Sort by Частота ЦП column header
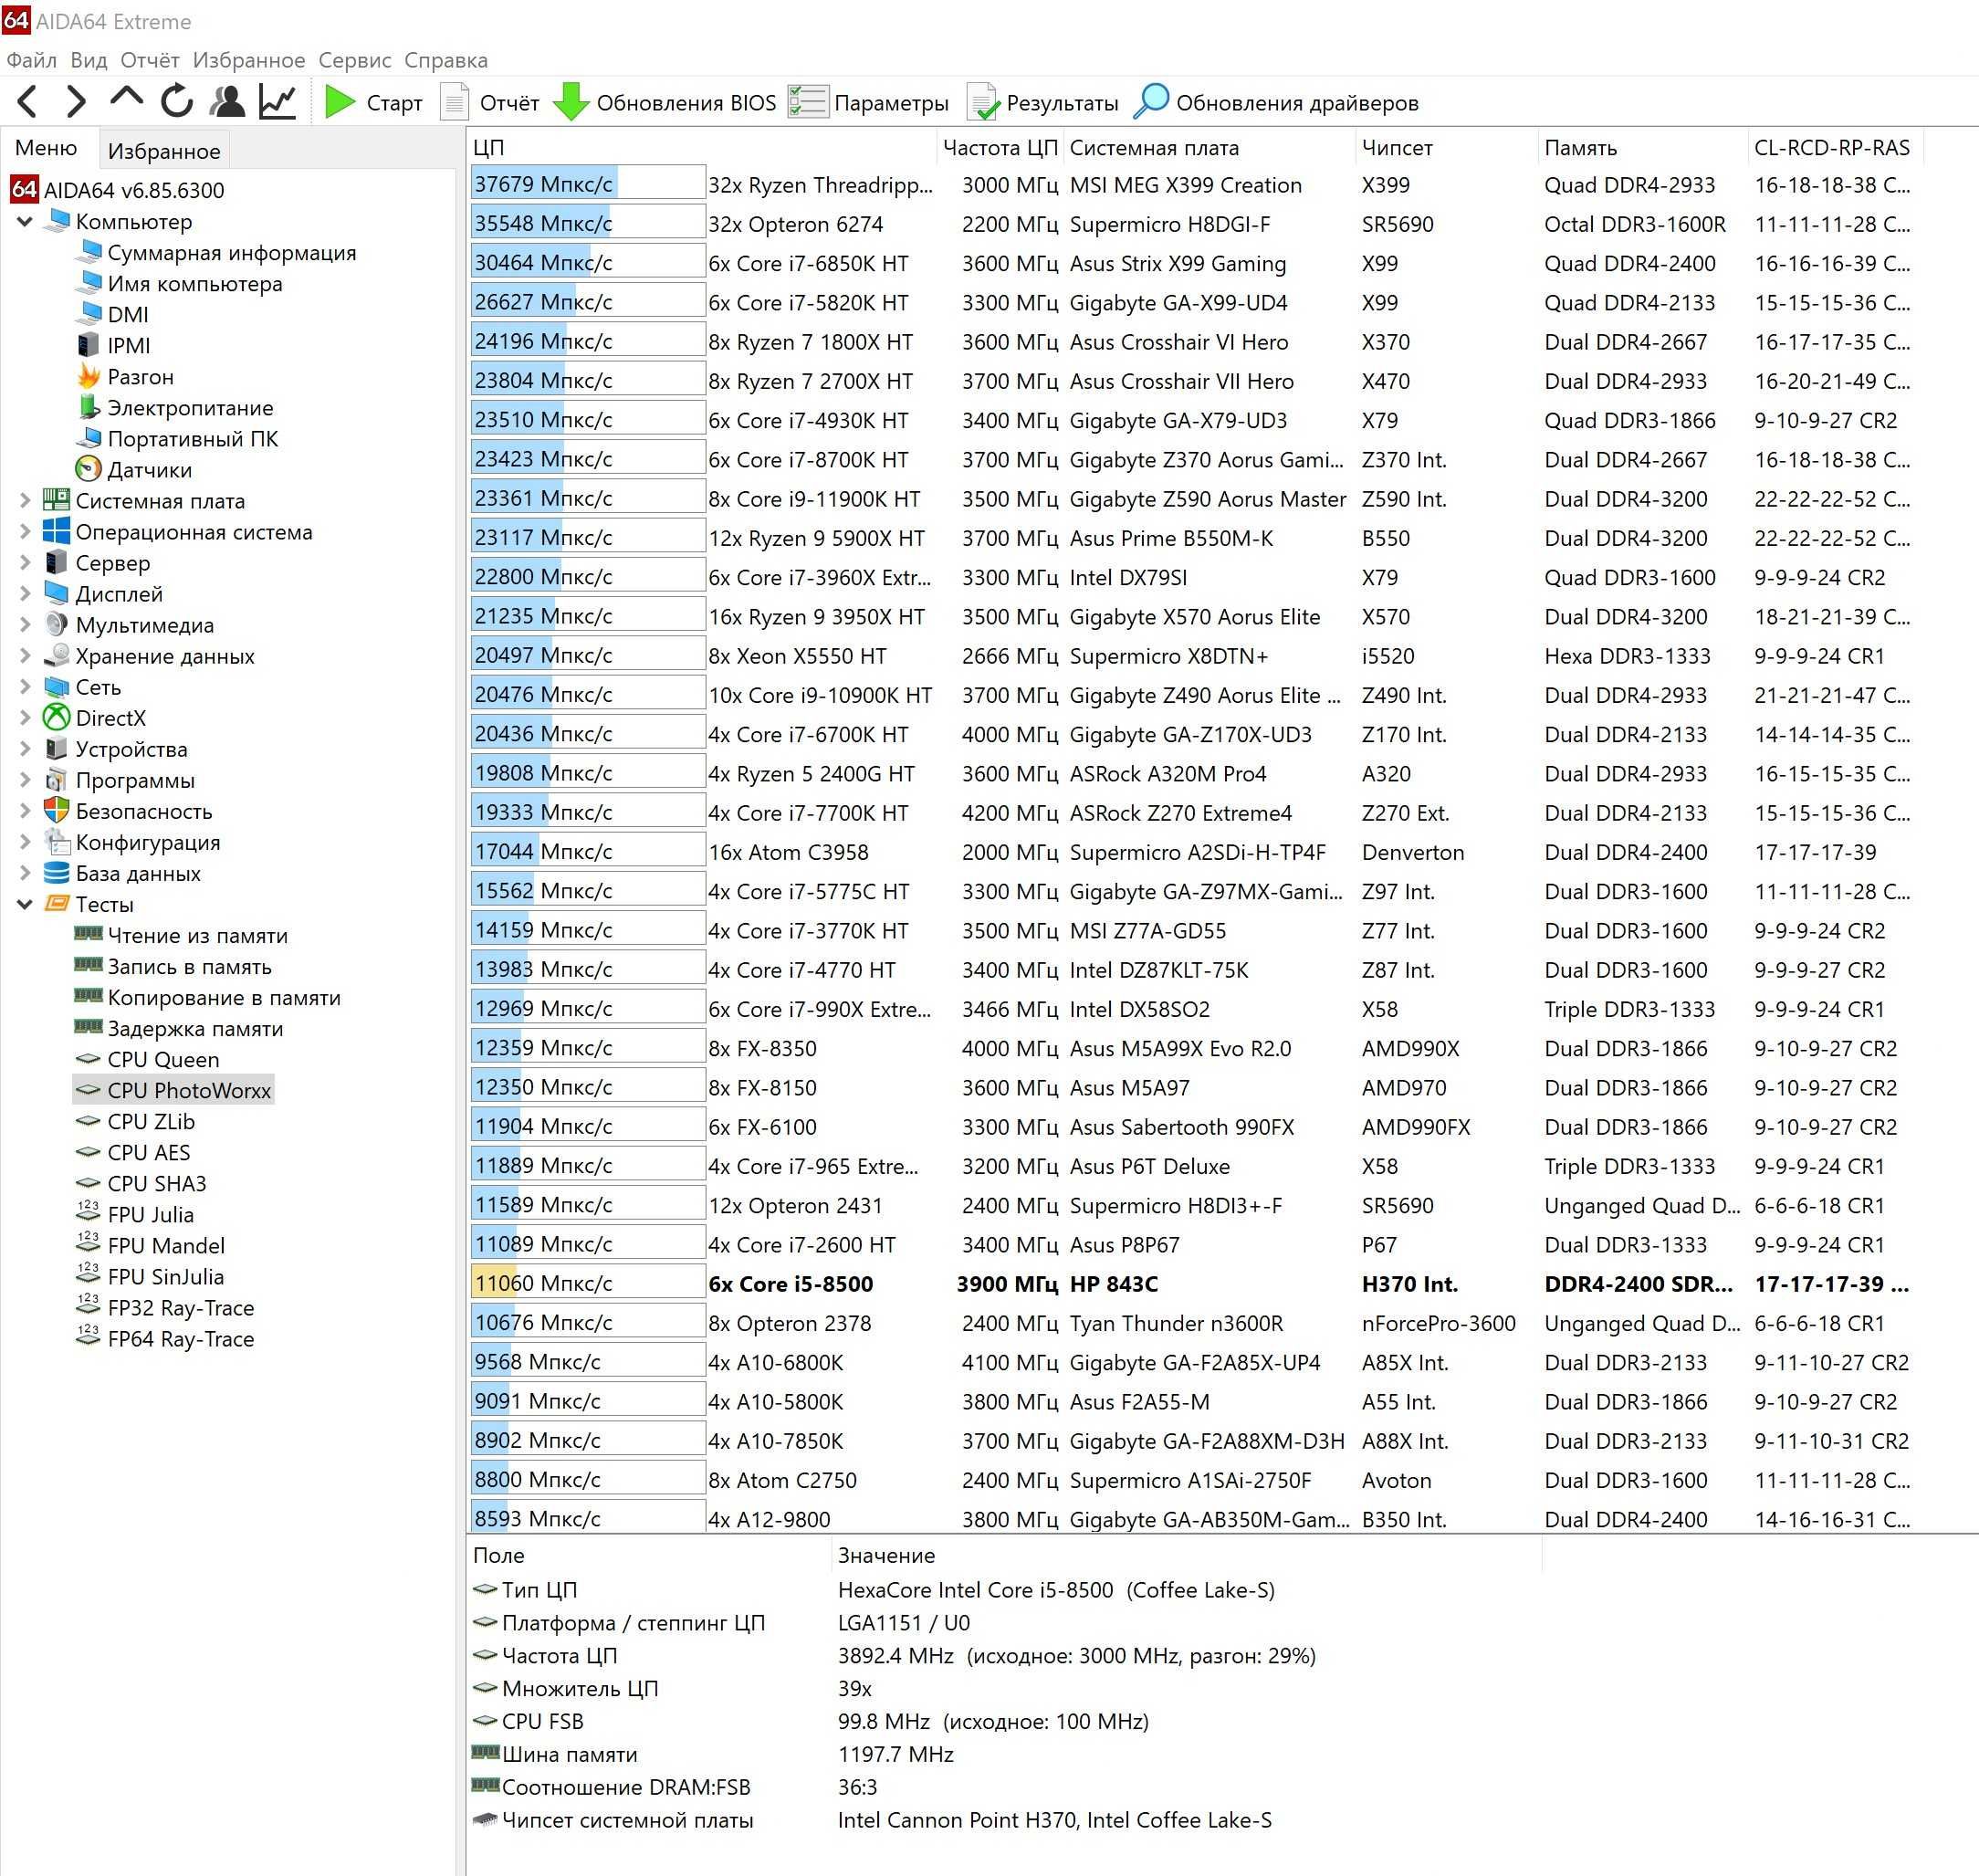The width and height of the screenshot is (1979, 1876). (x=1000, y=147)
